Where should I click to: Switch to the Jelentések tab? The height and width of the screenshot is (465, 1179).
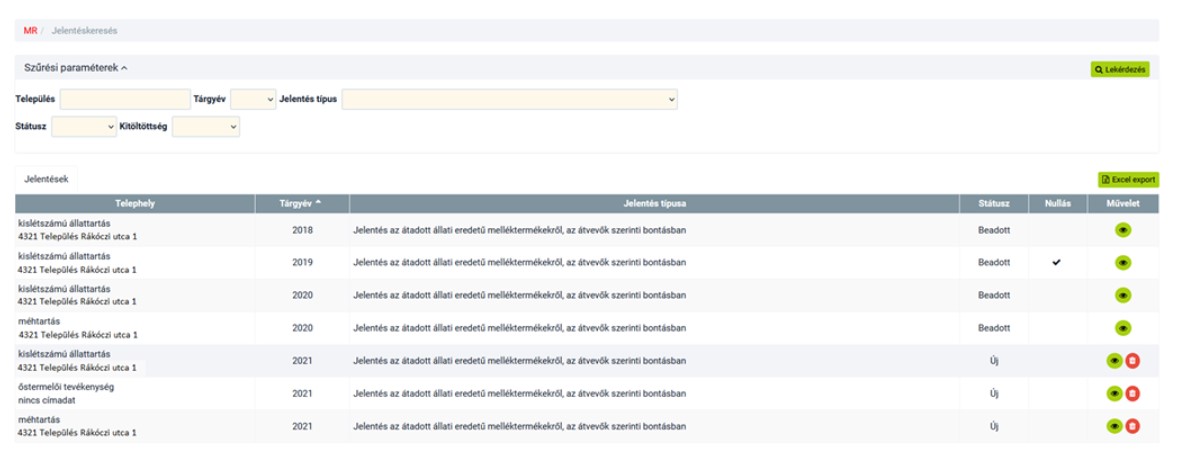[46, 178]
